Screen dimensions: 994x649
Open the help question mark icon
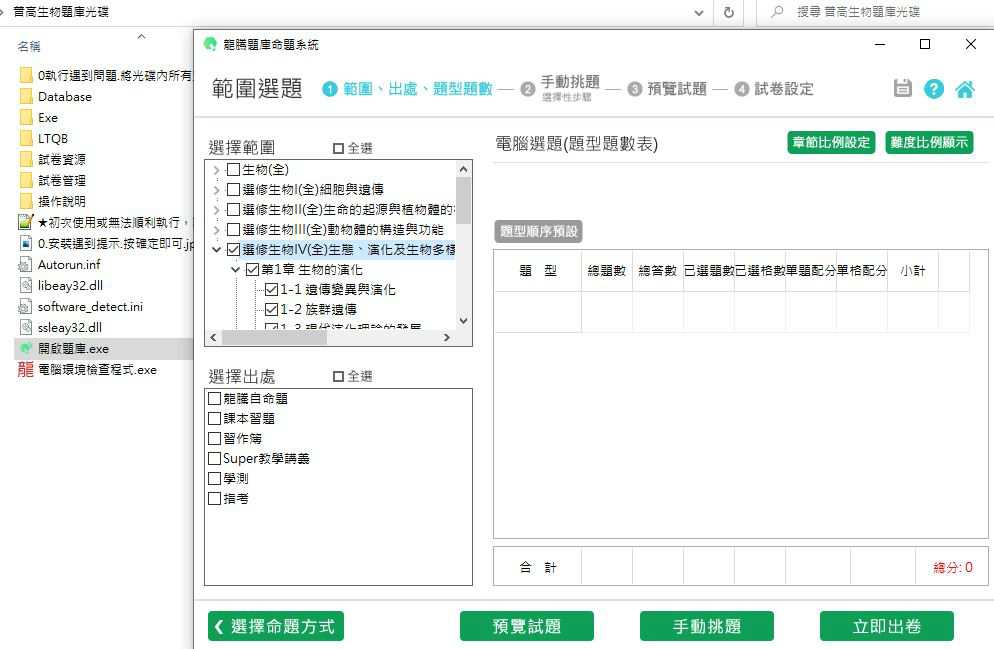933,89
